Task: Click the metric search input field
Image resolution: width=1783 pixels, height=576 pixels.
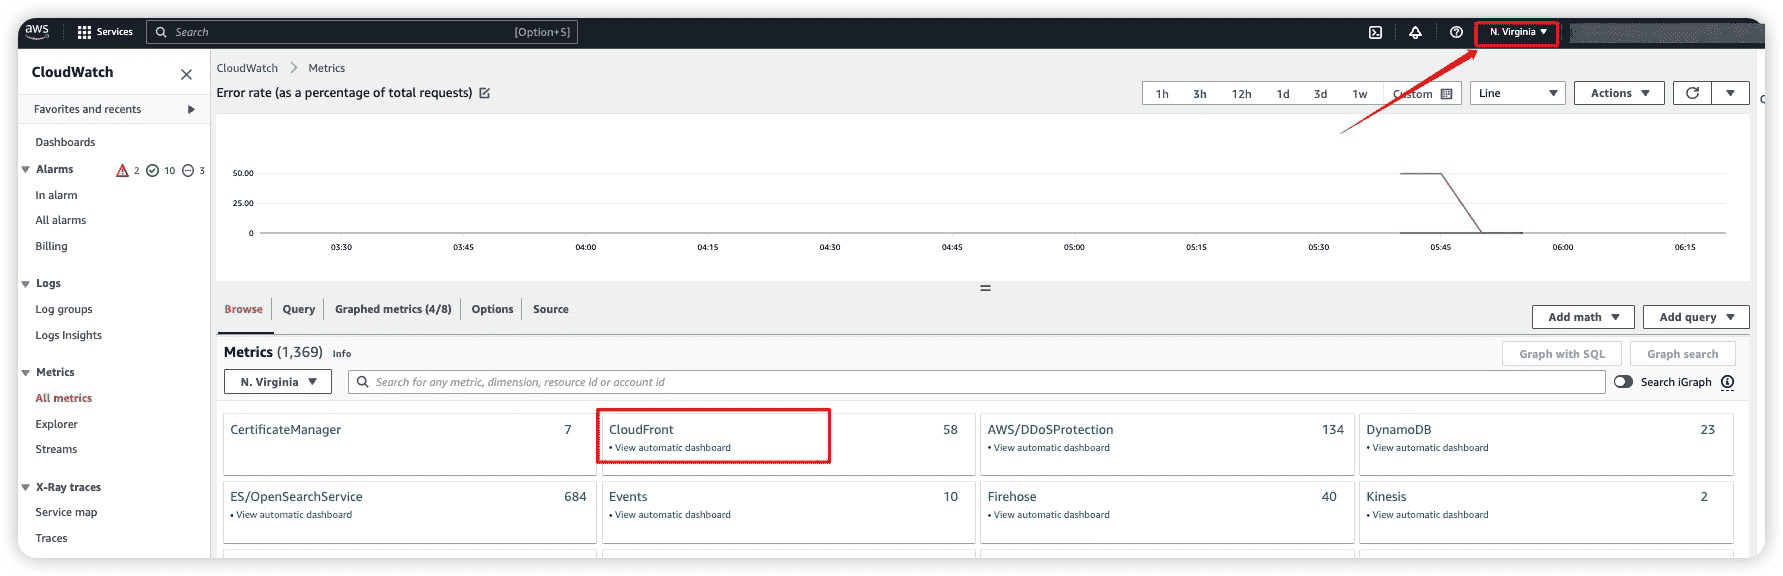Action: pyautogui.click(x=977, y=382)
